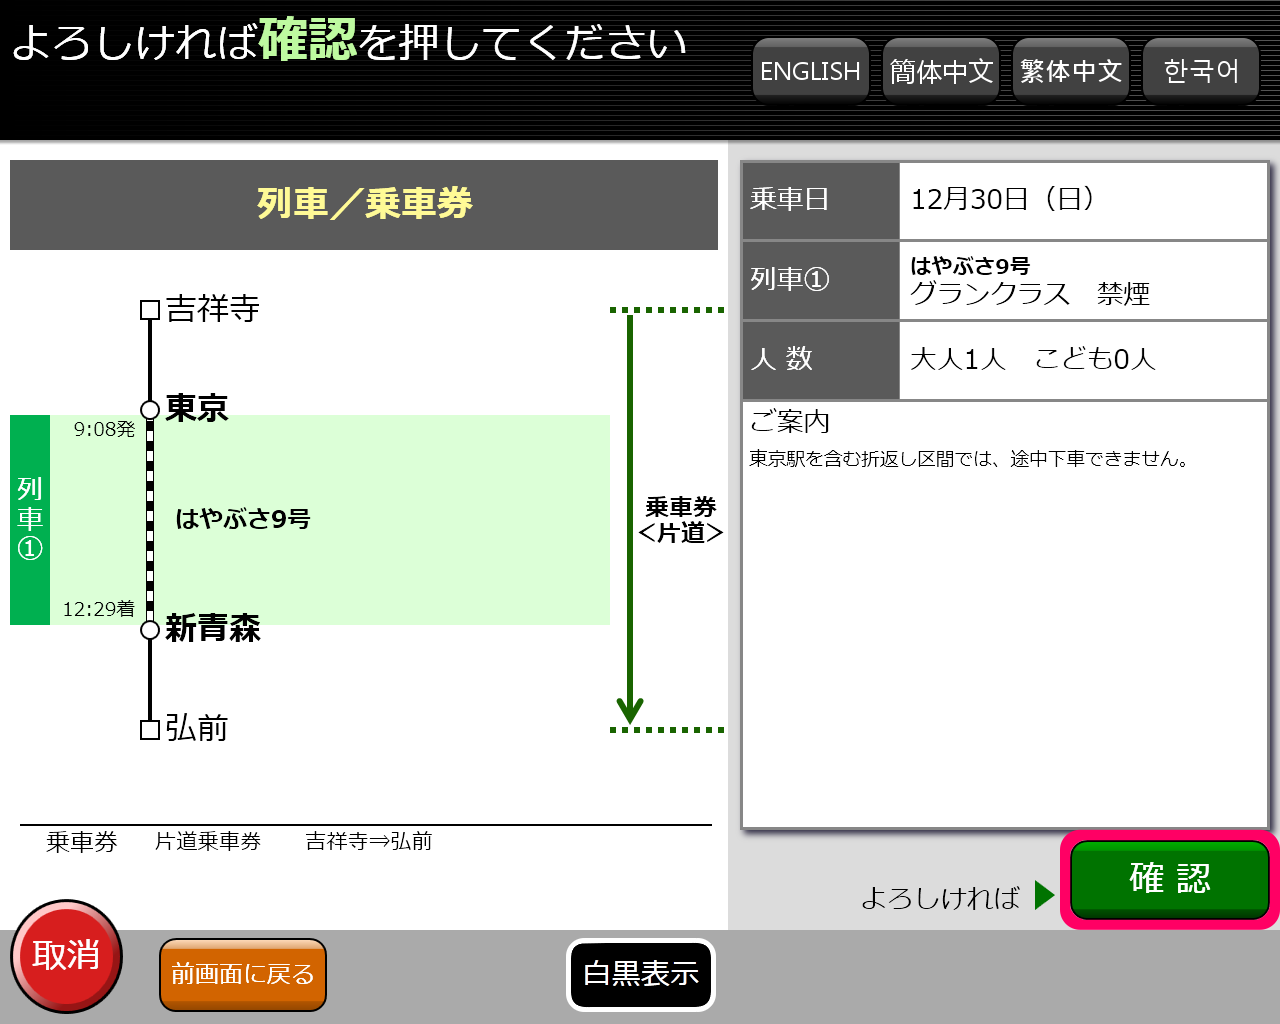Click the 吉祥寺⇒弘前 route summary text
Image resolution: width=1280 pixels, height=1024 pixels.
tap(369, 842)
